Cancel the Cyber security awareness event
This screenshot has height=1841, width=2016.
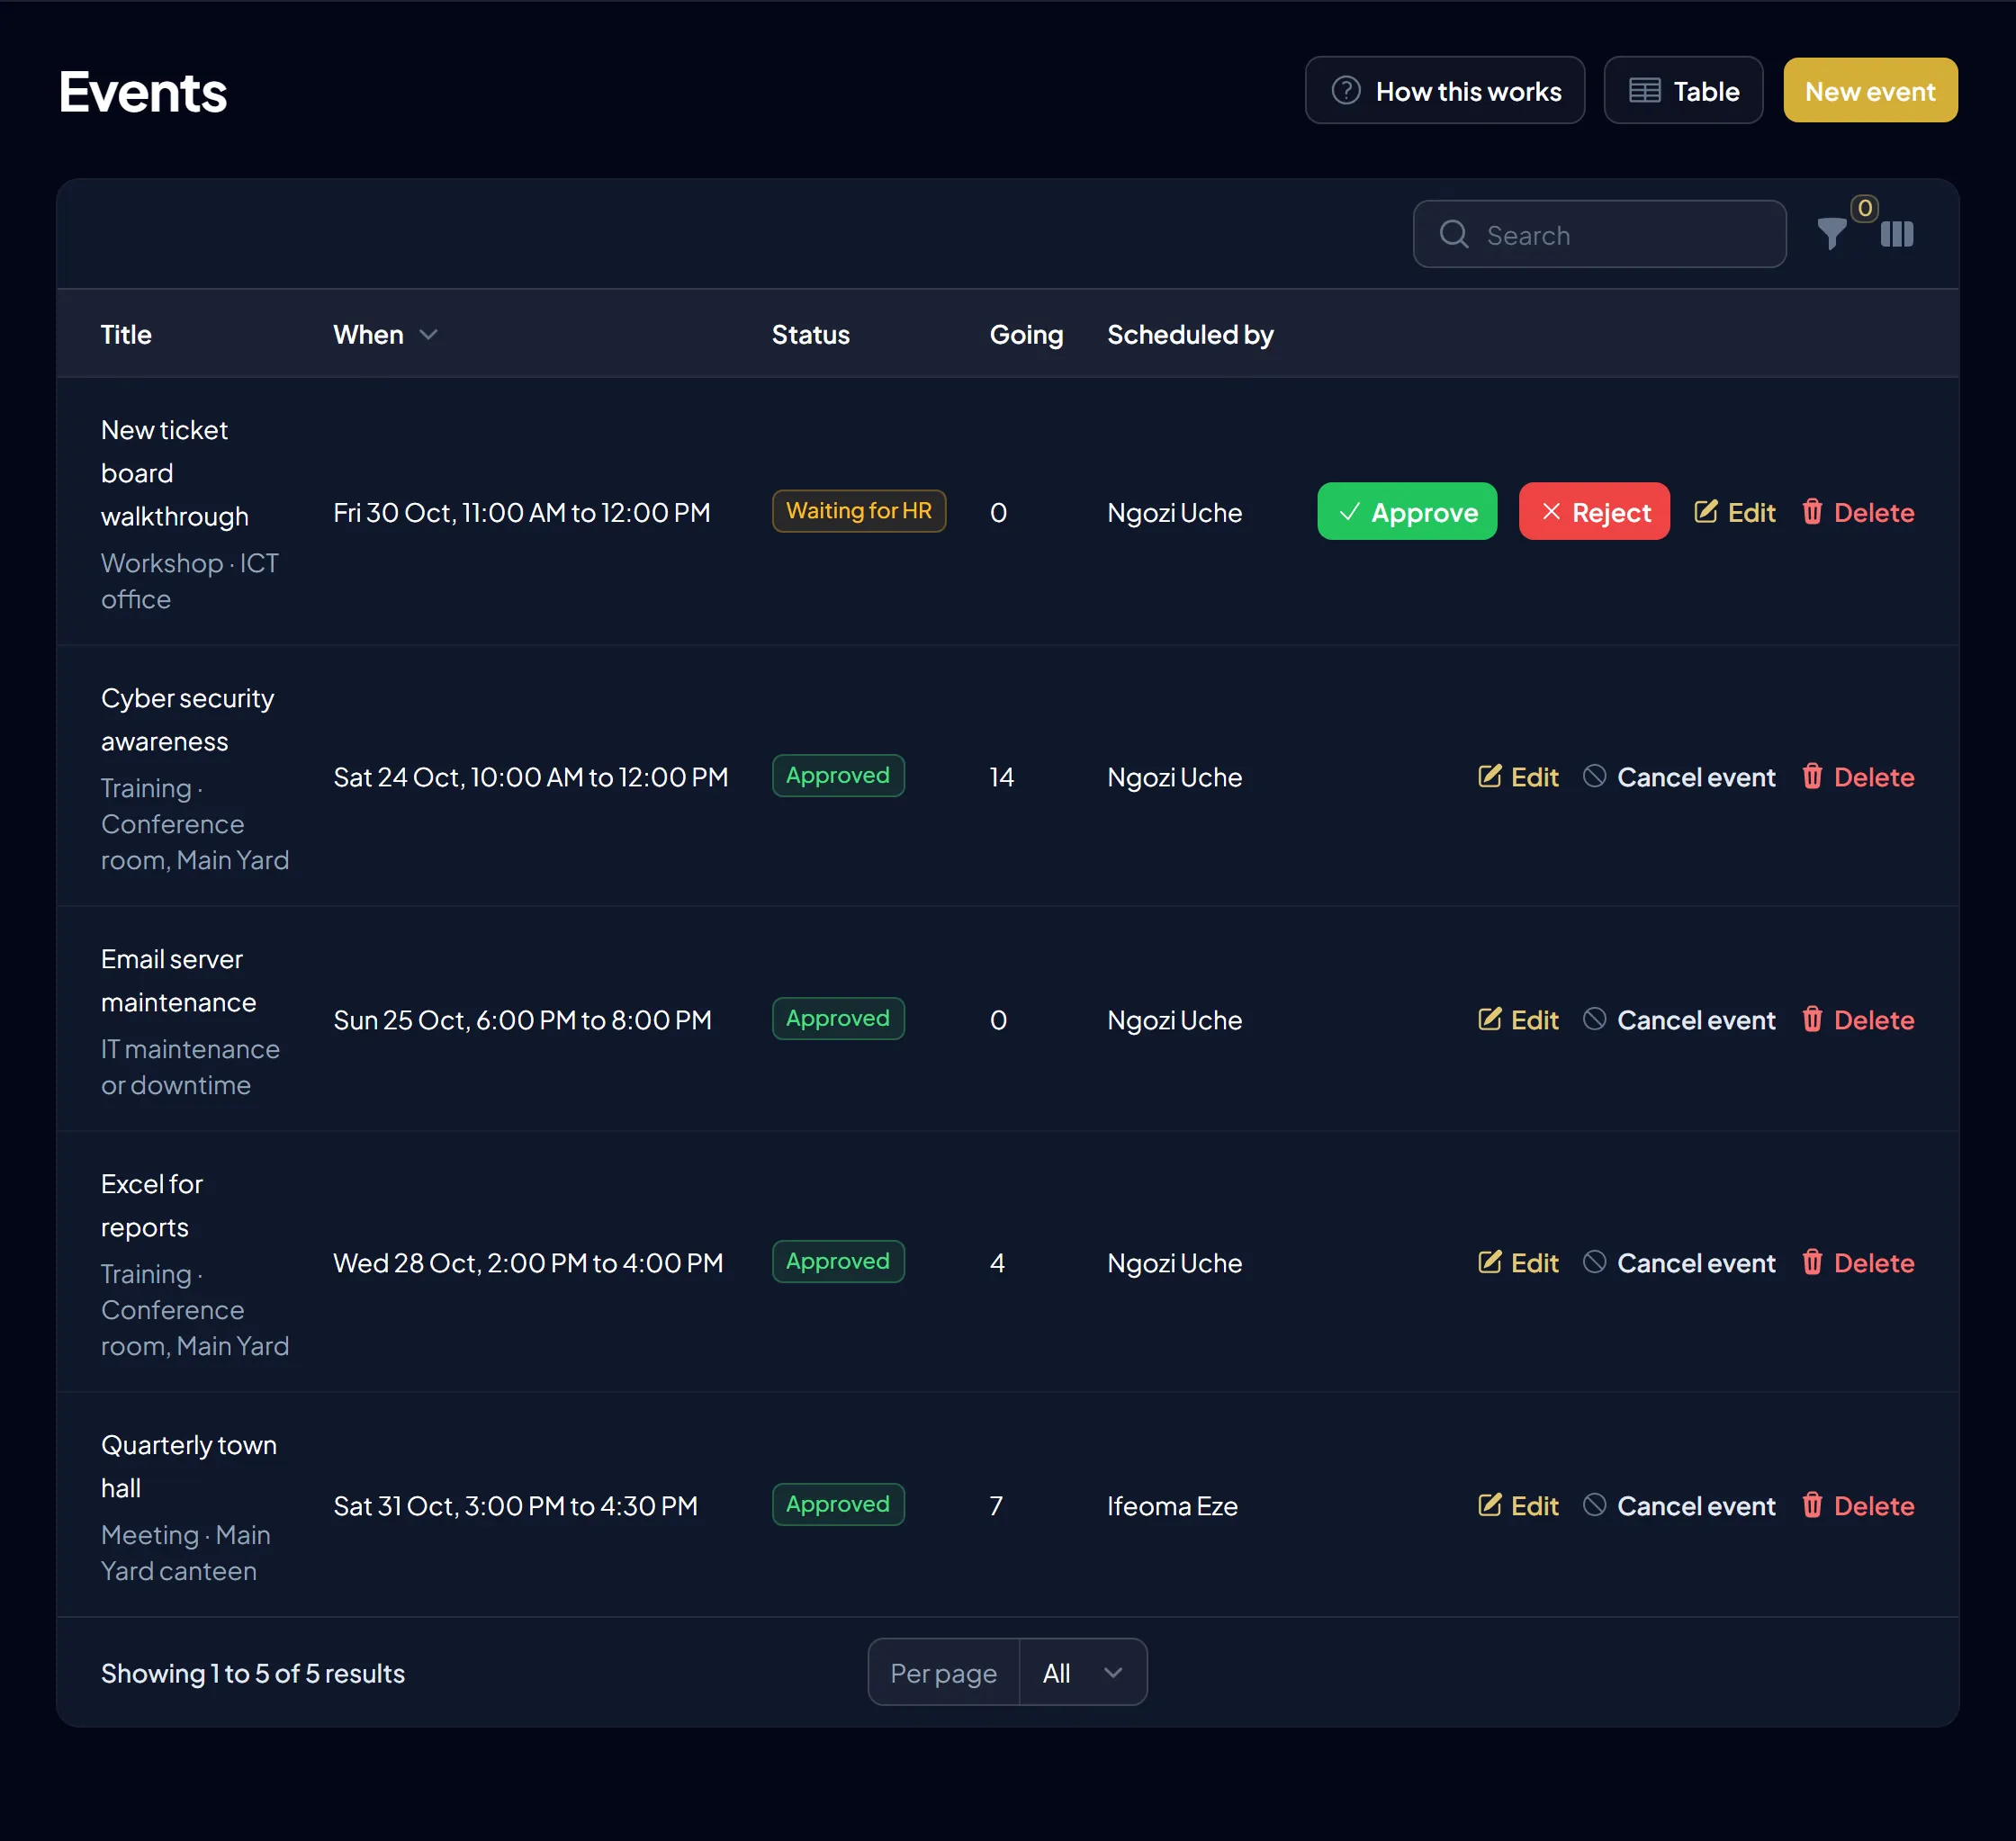[1679, 776]
